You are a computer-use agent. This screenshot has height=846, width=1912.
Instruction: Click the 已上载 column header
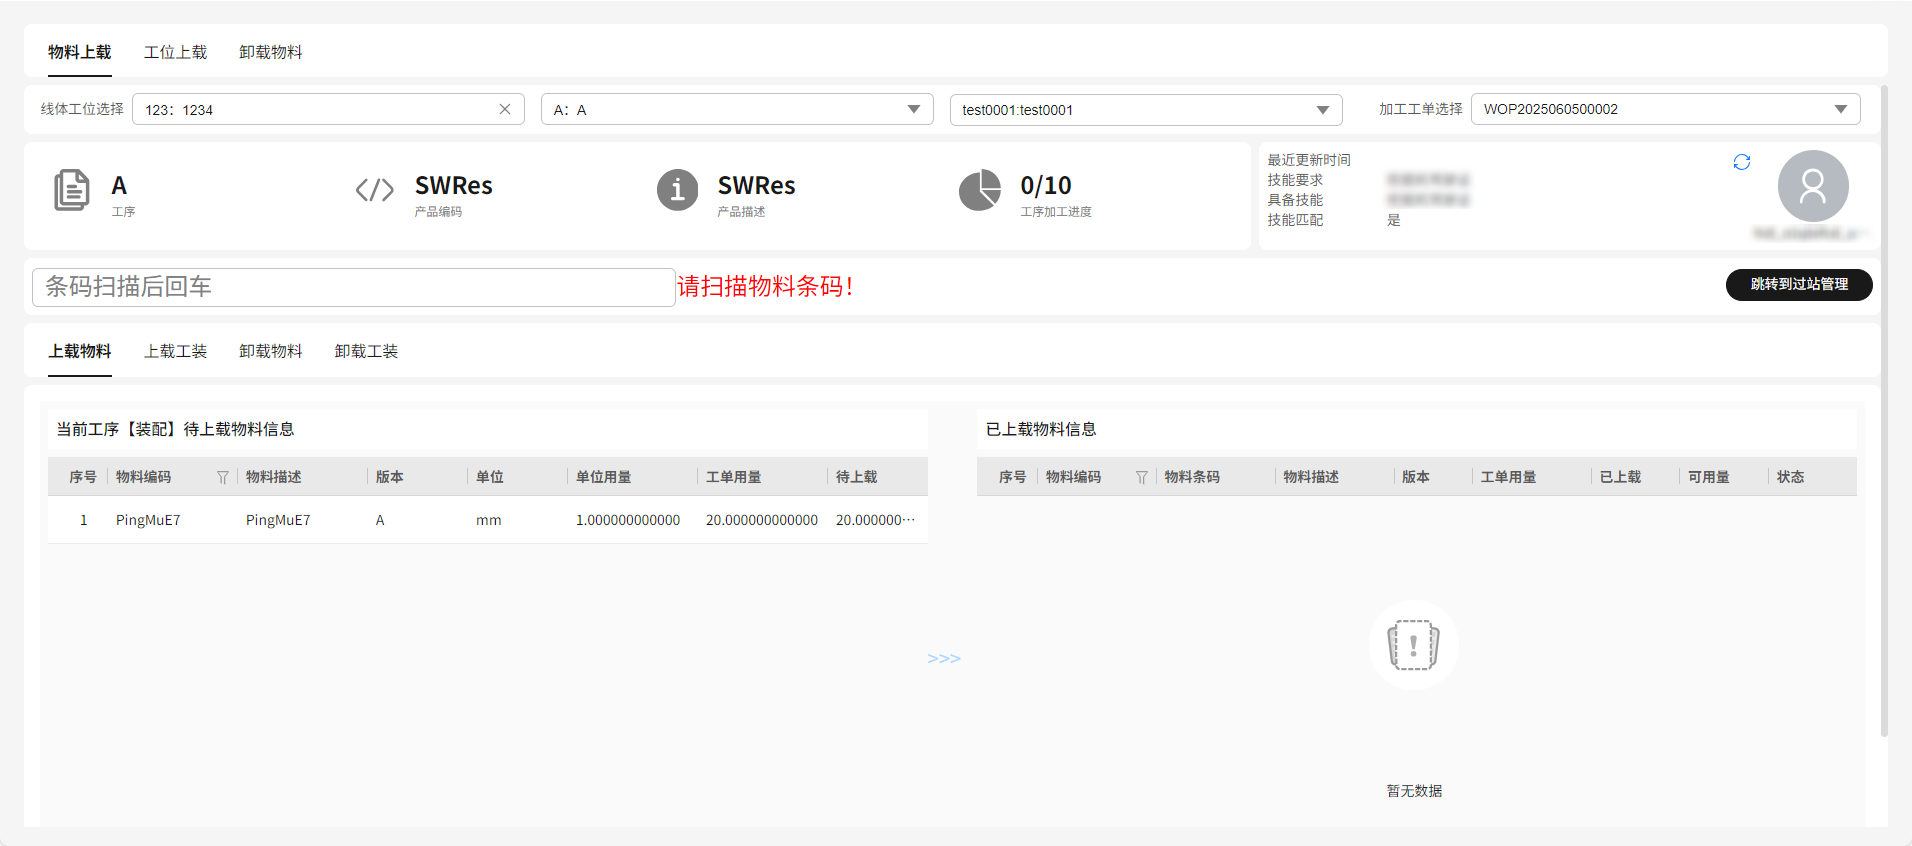pos(1620,477)
